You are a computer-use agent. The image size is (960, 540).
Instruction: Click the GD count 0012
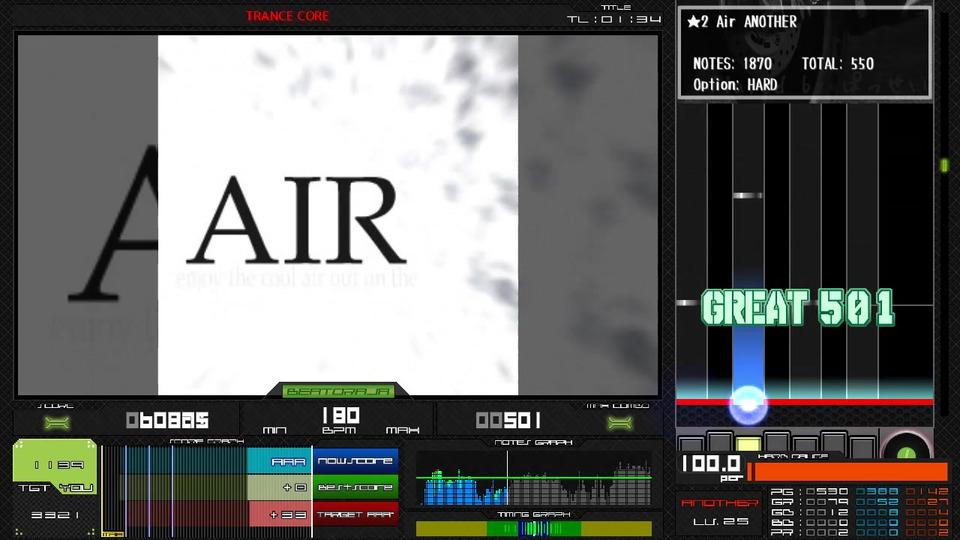point(827,512)
